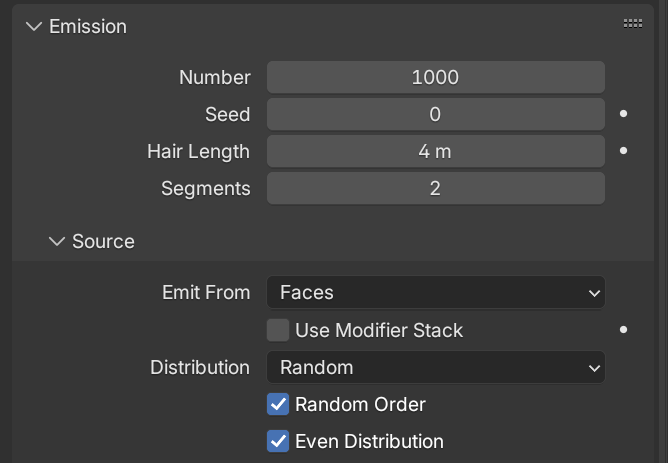Collapse the Emission panel chevron
Image resolution: width=668 pixels, height=463 pixels.
pyautogui.click(x=34, y=26)
